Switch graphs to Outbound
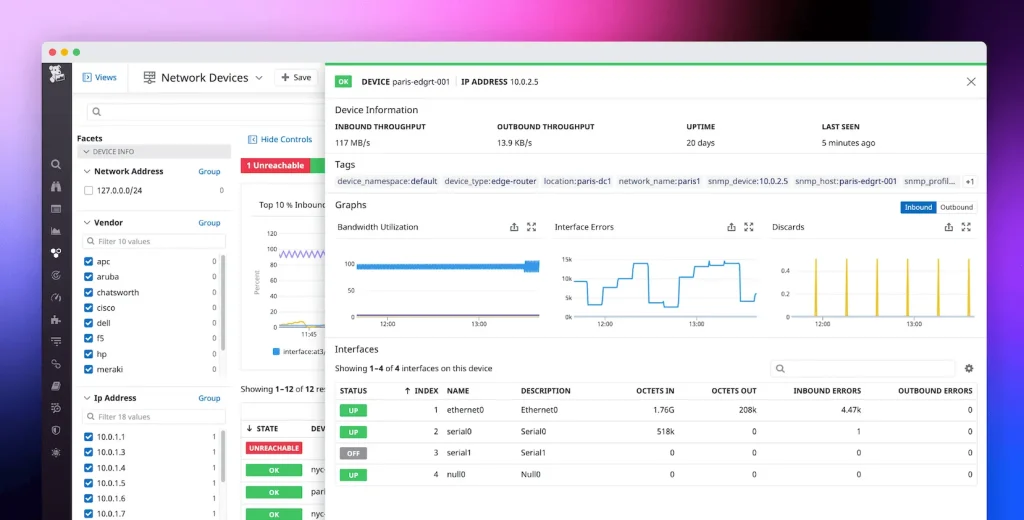The height and width of the screenshot is (520, 1024). (x=956, y=207)
